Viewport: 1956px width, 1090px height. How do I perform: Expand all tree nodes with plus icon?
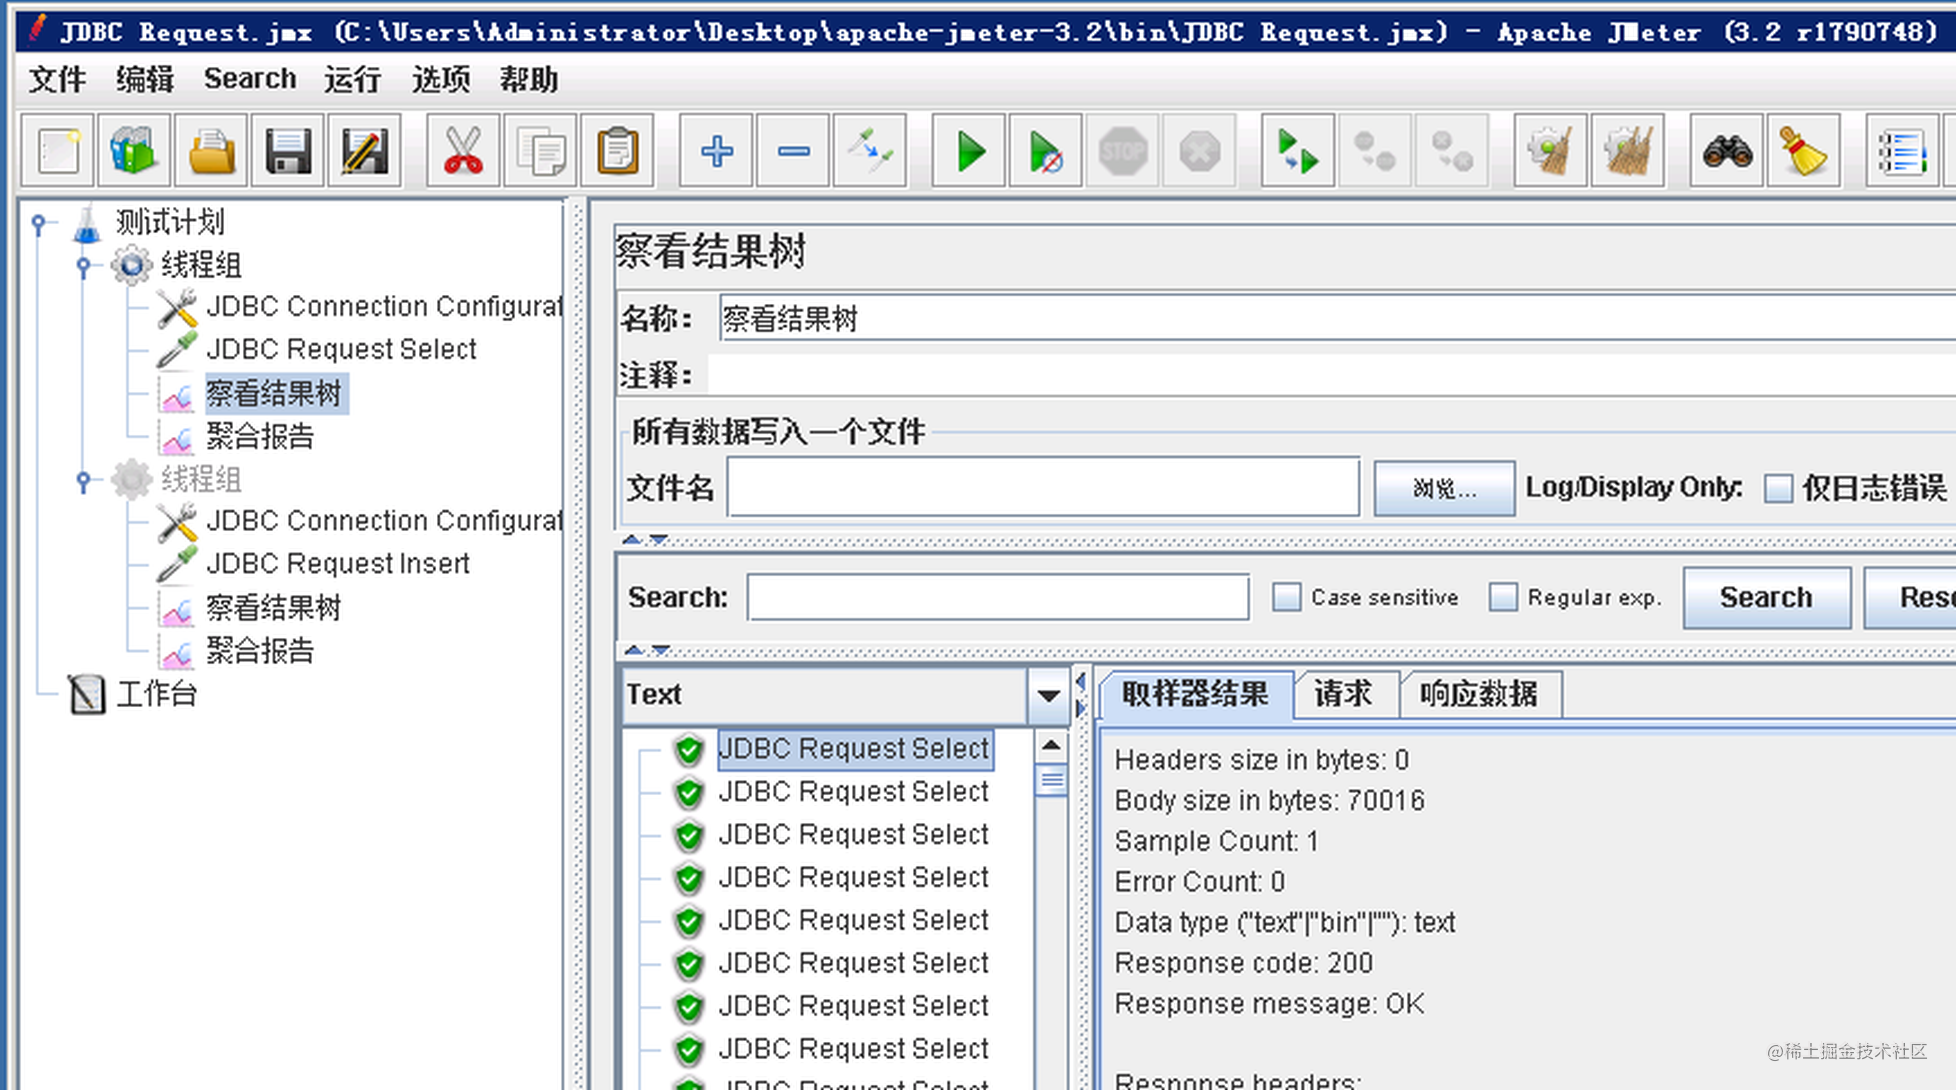coord(715,151)
